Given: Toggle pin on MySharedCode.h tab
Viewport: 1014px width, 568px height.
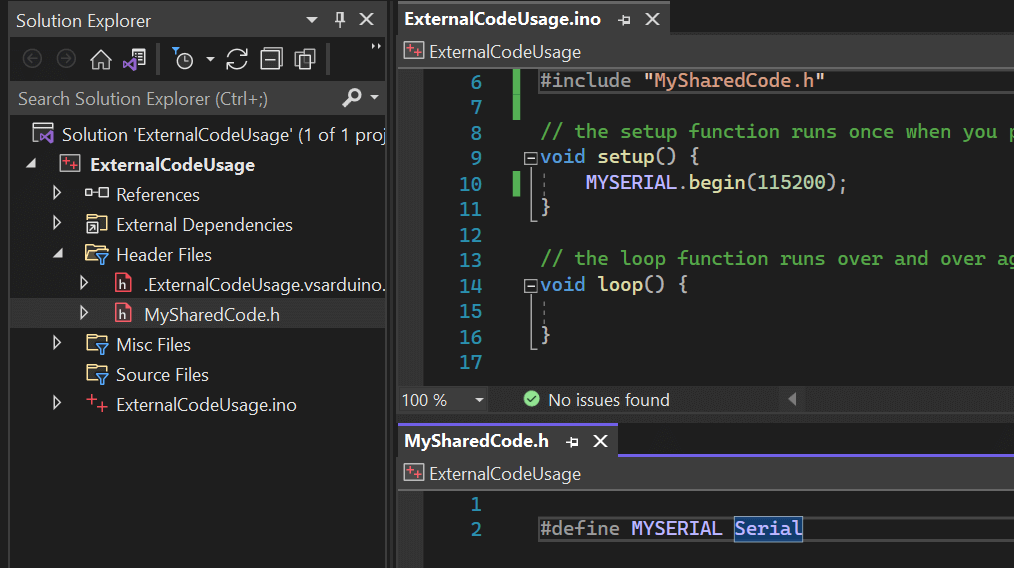Looking at the screenshot, I should coord(572,442).
